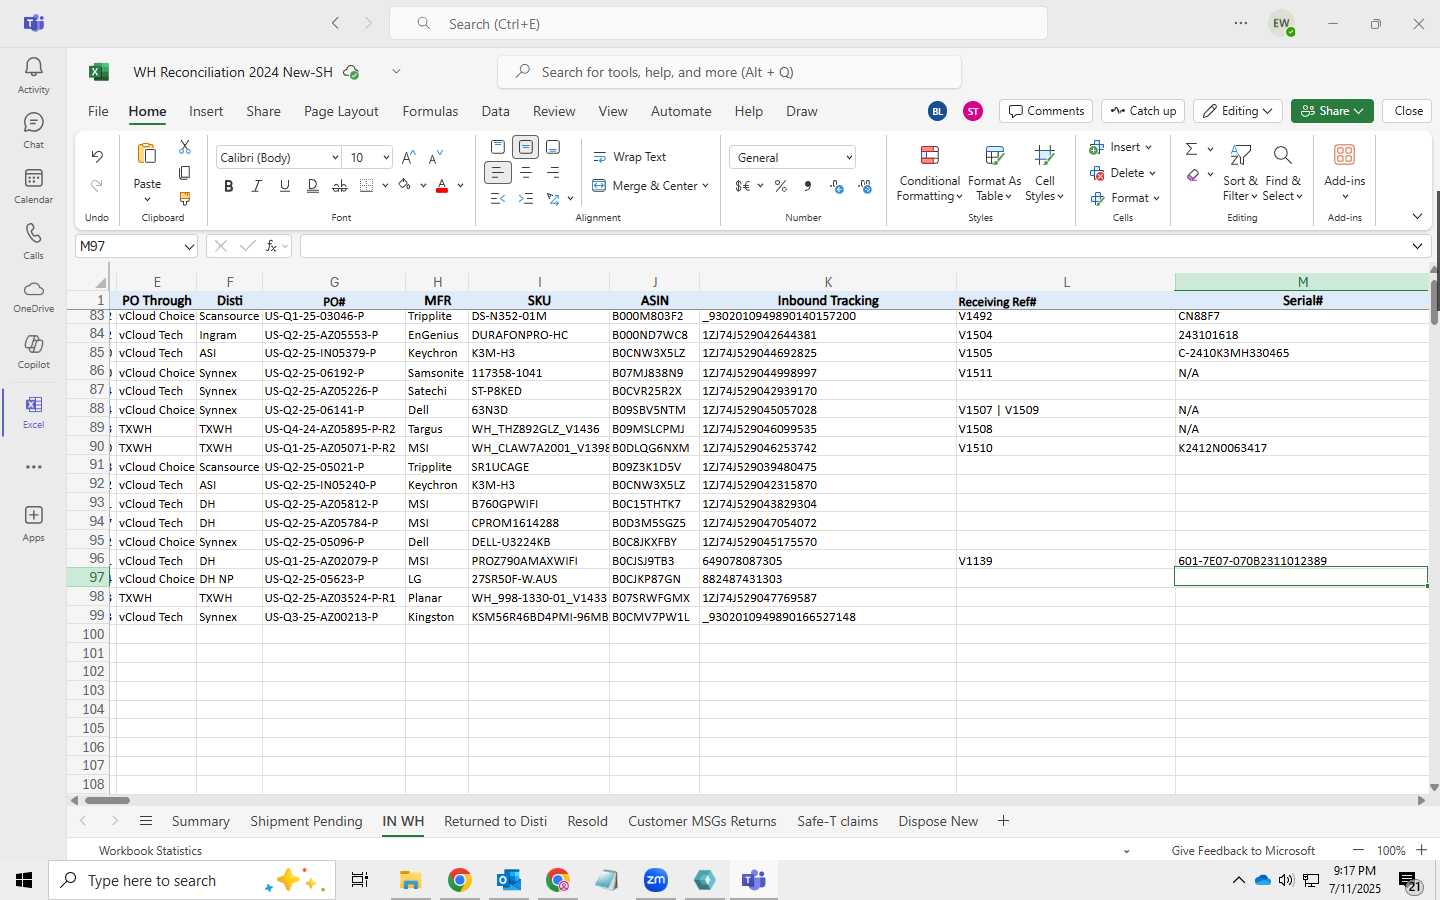Decrease cell indent

[498, 199]
